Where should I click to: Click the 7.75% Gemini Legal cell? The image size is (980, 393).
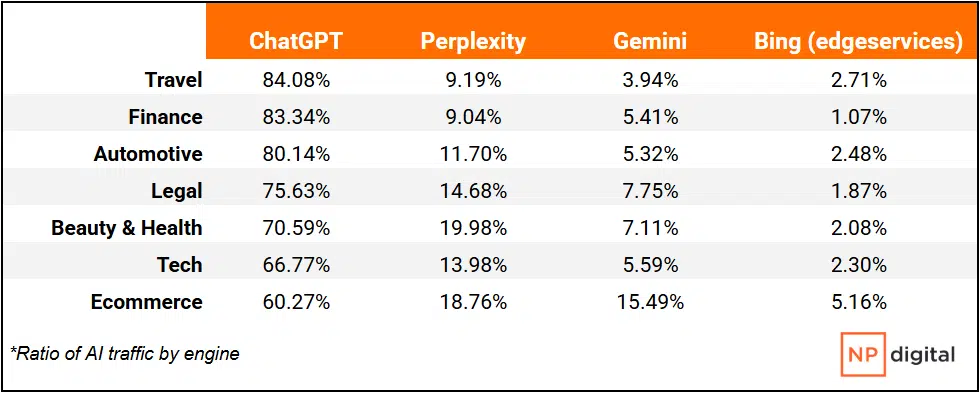[x=650, y=191]
